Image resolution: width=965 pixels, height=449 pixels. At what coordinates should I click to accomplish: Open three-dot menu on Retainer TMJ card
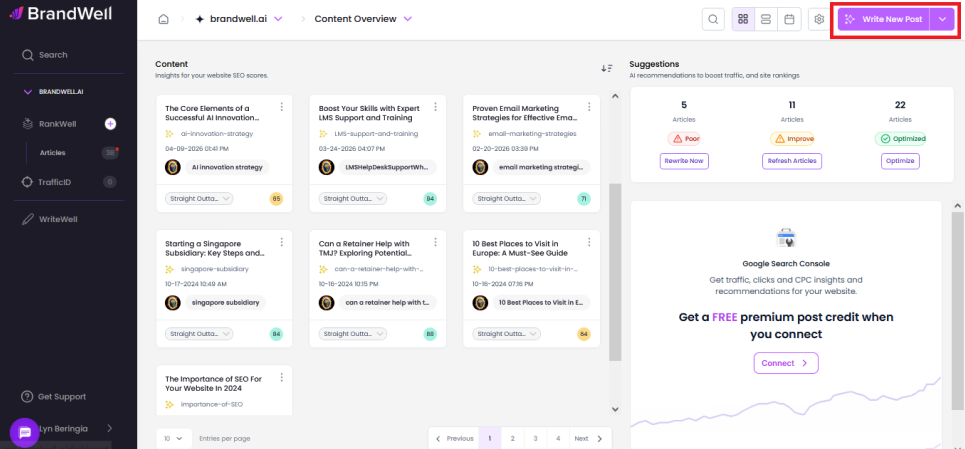pyautogui.click(x=436, y=242)
